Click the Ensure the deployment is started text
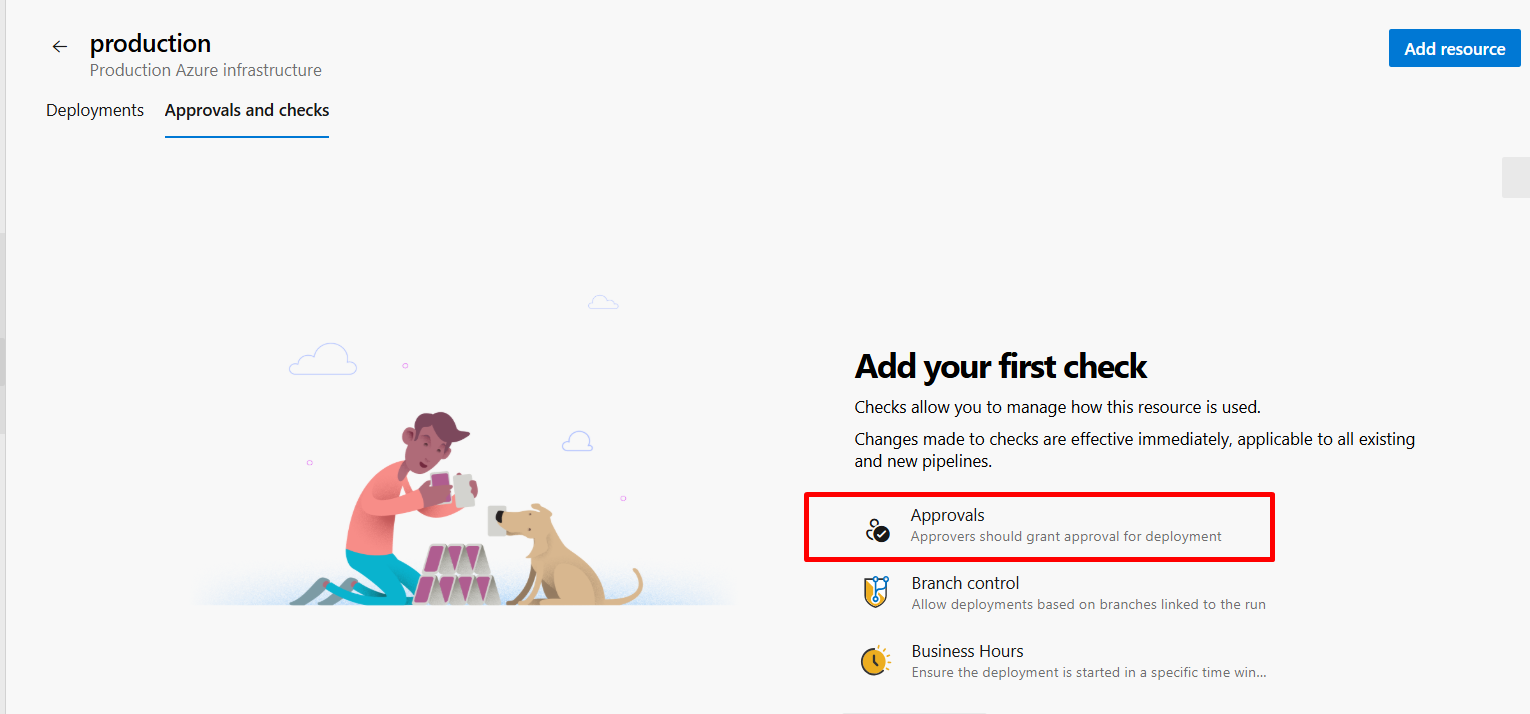This screenshot has height=714, width=1530. pyautogui.click(x=1088, y=673)
